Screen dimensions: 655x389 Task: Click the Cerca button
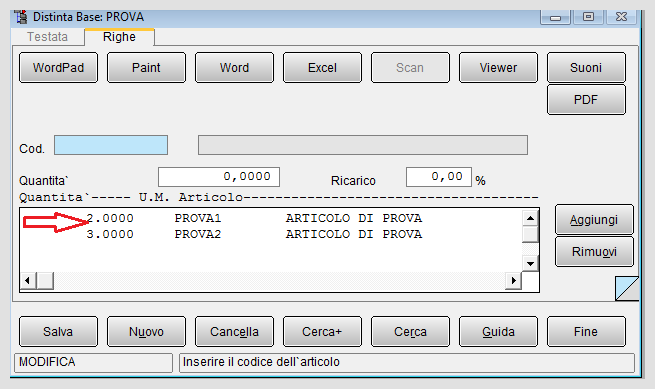point(410,332)
